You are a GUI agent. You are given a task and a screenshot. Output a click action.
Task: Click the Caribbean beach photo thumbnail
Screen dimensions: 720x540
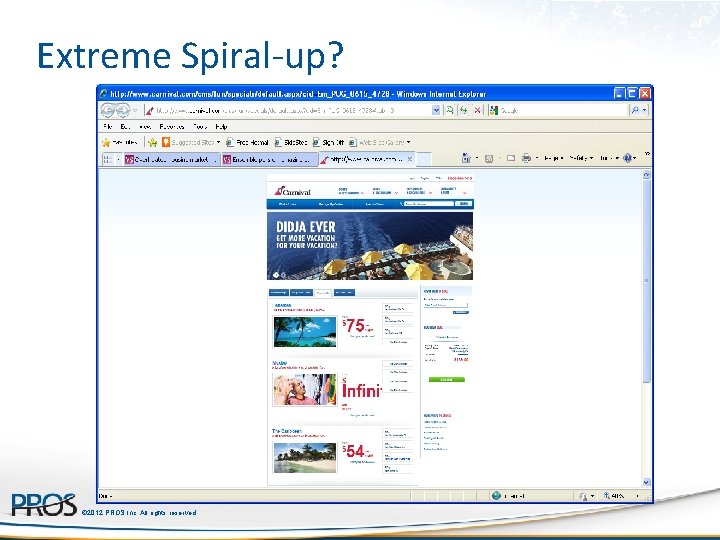click(305, 457)
